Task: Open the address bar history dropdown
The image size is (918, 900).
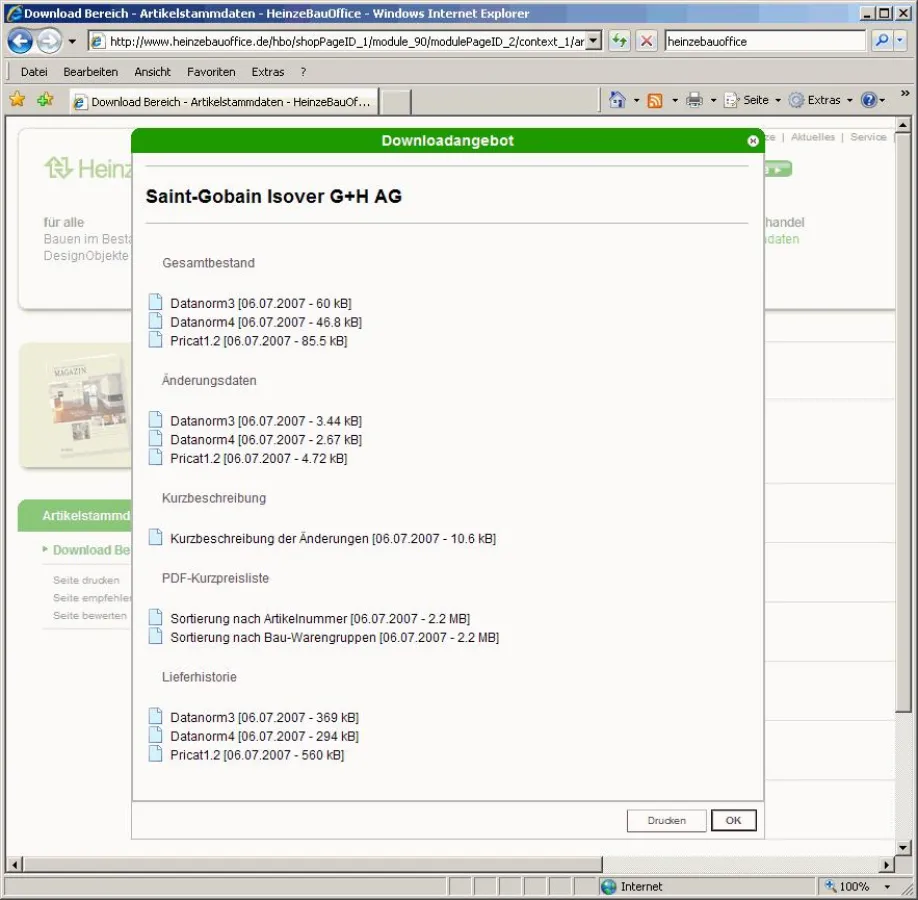Action: [x=594, y=41]
